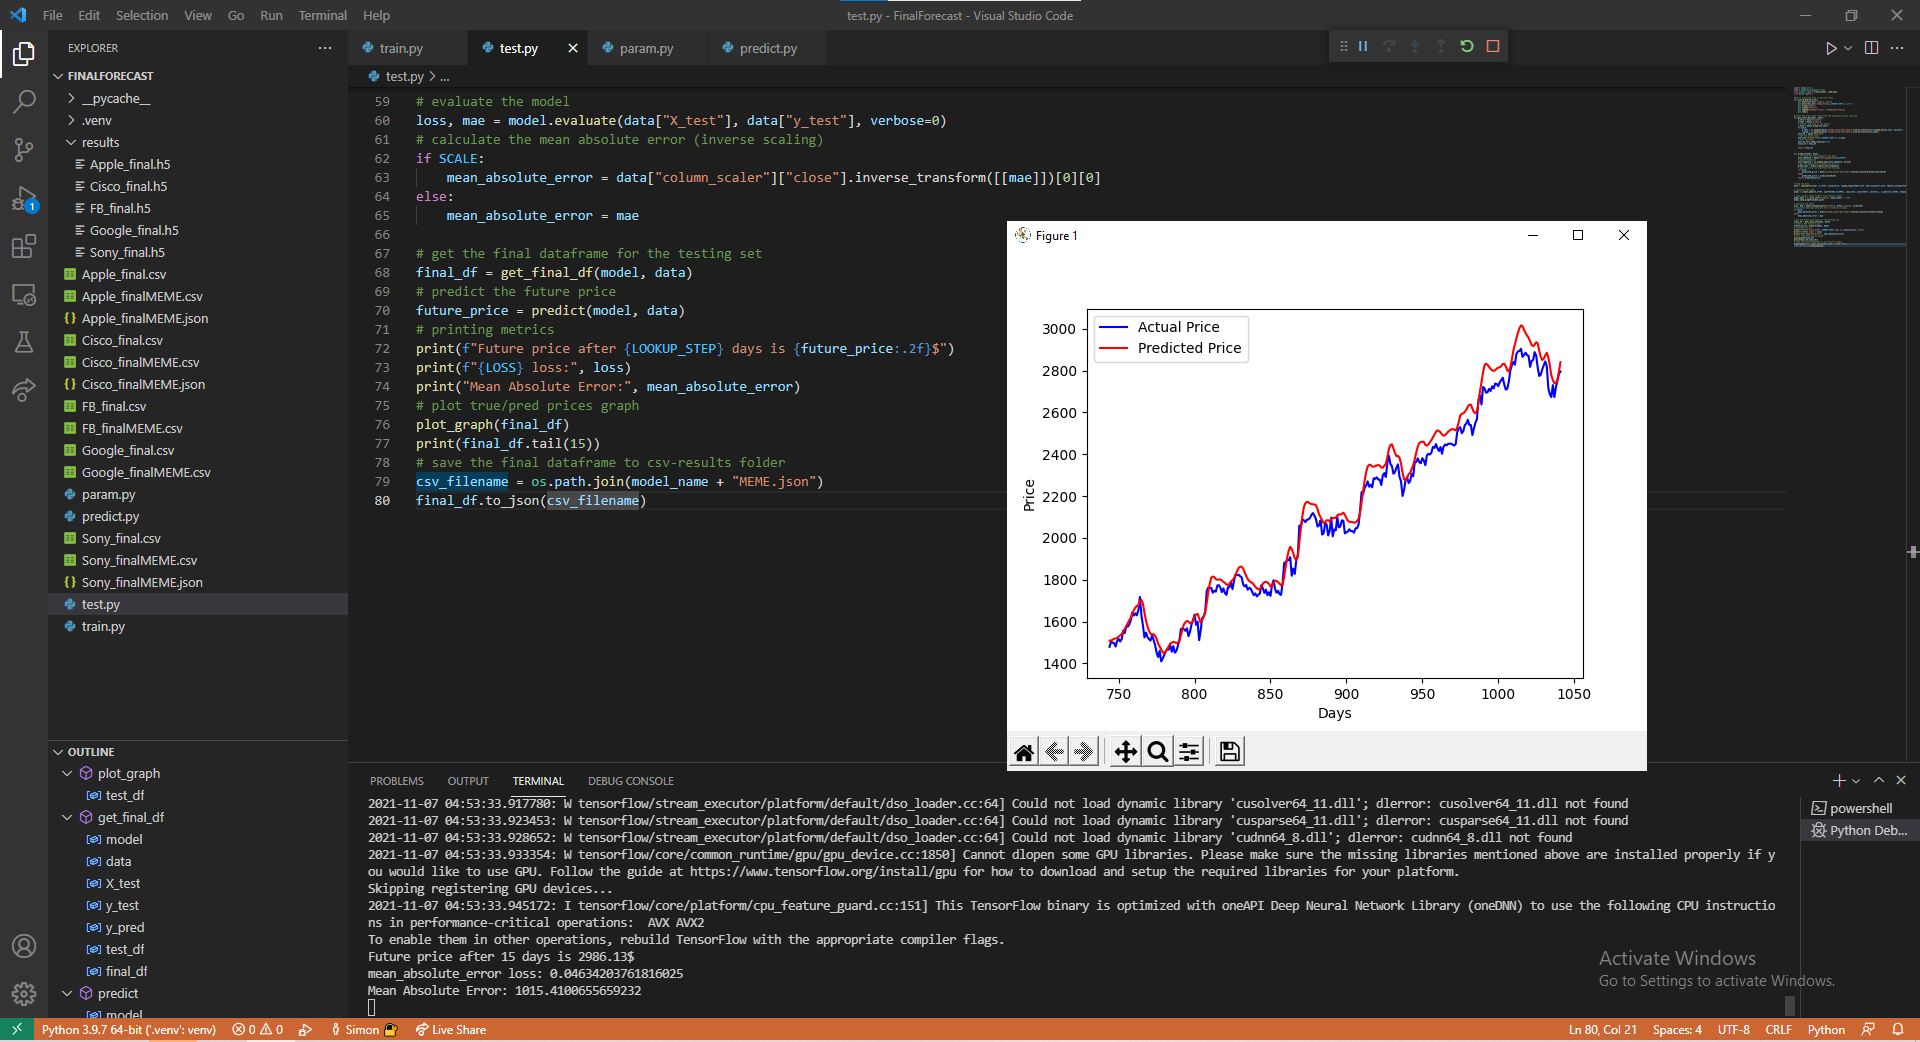Click the Live Share status button

(451, 1030)
